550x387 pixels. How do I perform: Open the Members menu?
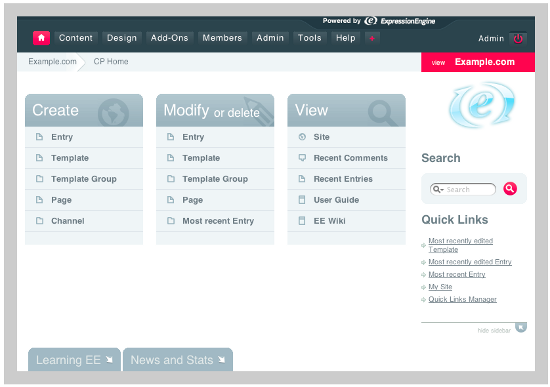click(x=222, y=38)
